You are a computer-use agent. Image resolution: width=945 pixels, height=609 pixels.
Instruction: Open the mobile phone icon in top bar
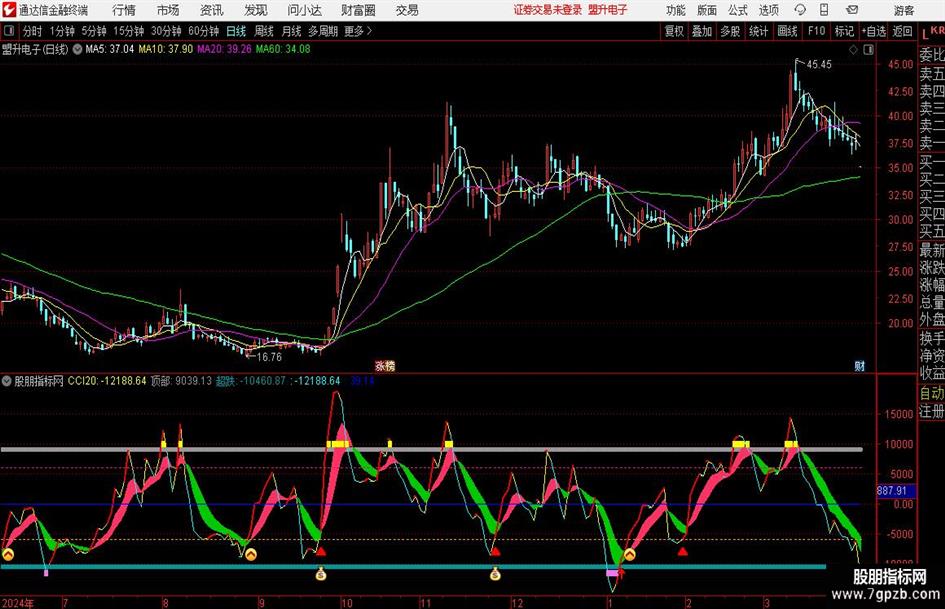824,10
